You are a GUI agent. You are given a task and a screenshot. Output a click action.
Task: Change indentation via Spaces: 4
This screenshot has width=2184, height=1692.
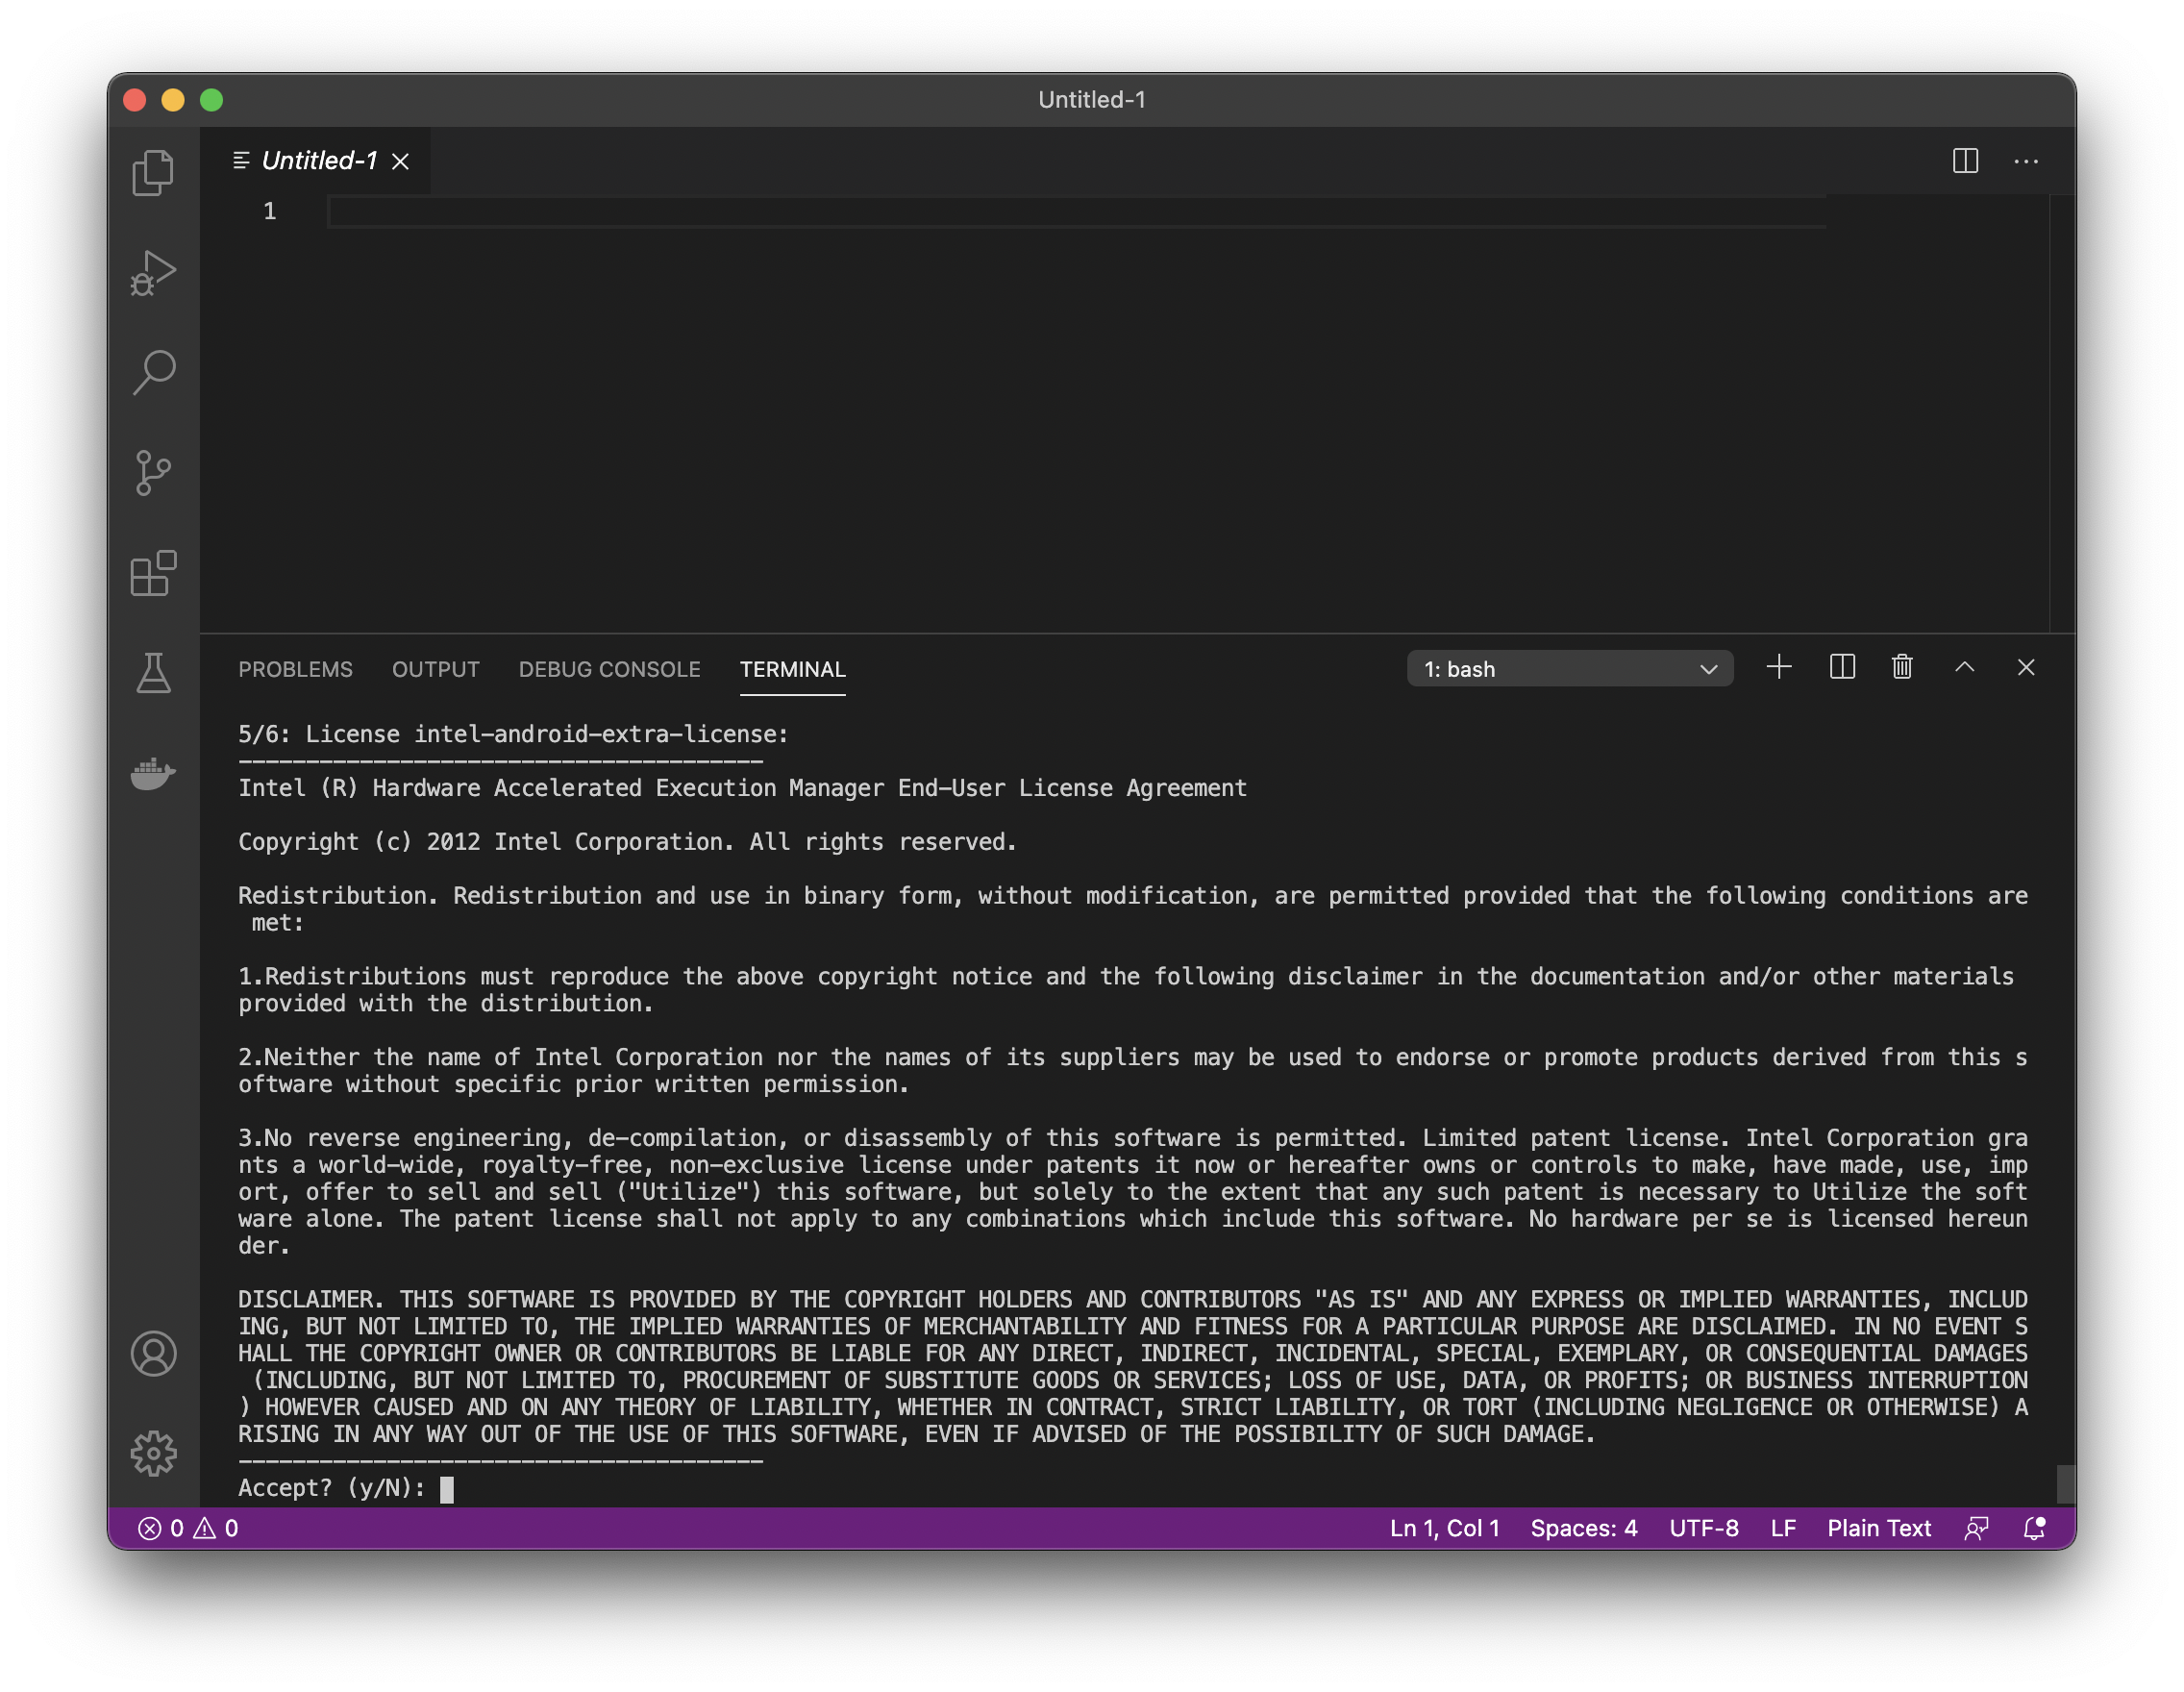1583,1528
